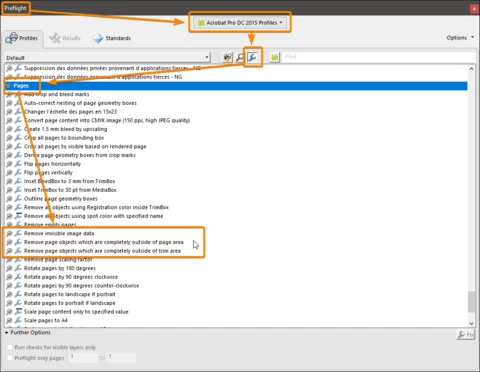Click the list scrollbar down arrow
This screenshot has height=372, width=480.
pyautogui.click(x=471, y=323)
